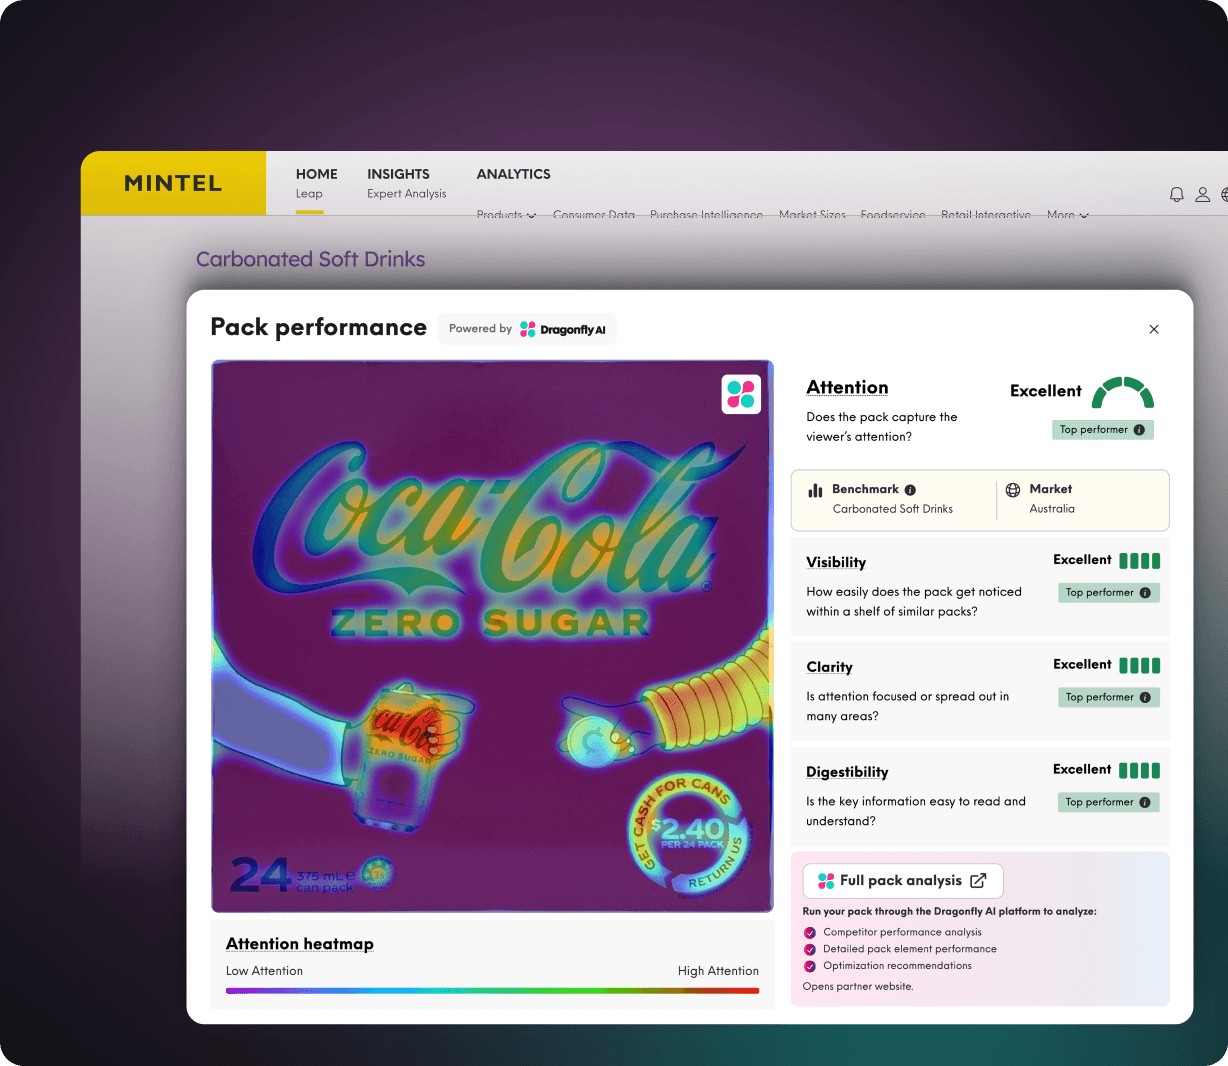
Task: Click Top performer badge under Attention Excellent
Action: 1103,430
